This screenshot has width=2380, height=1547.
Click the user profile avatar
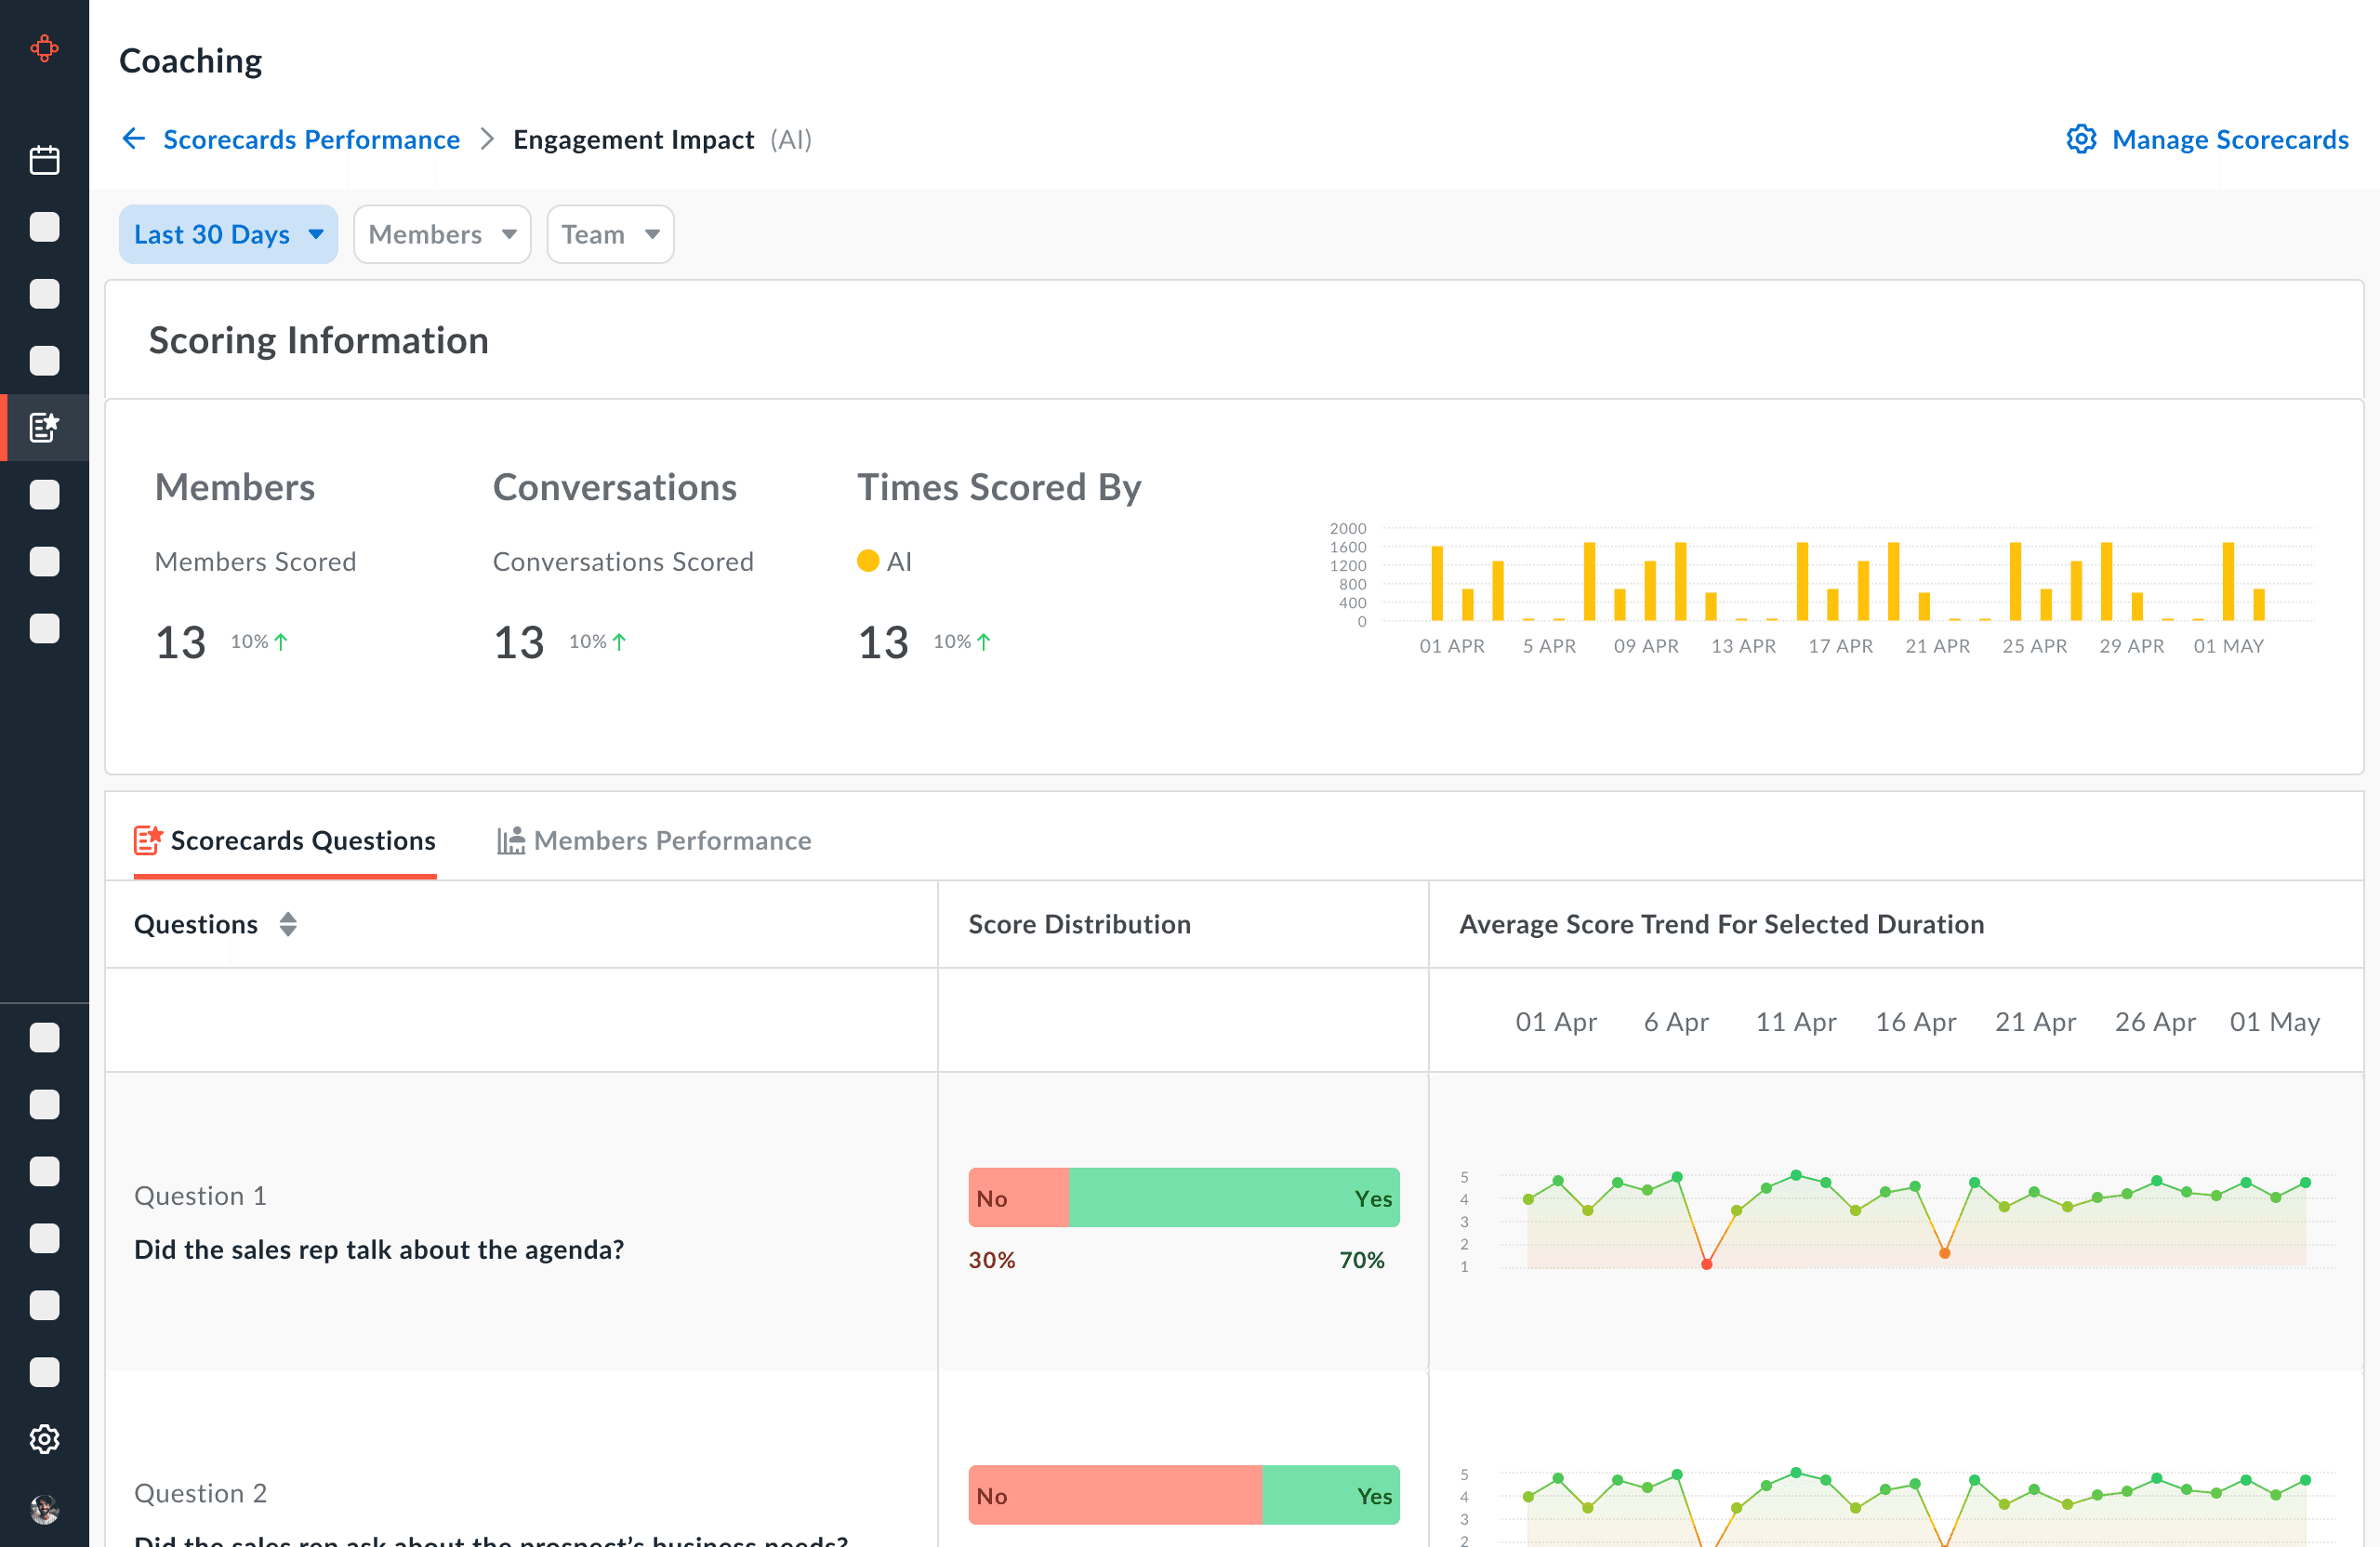[x=44, y=1509]
